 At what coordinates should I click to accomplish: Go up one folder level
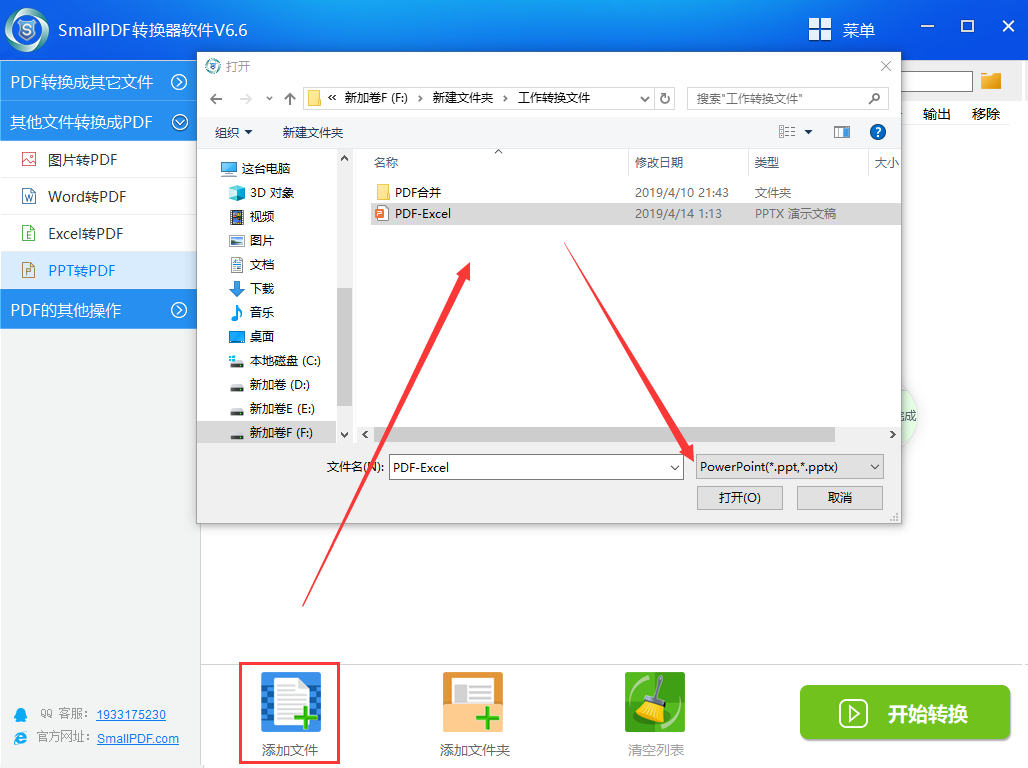click(x=290, y=99)
